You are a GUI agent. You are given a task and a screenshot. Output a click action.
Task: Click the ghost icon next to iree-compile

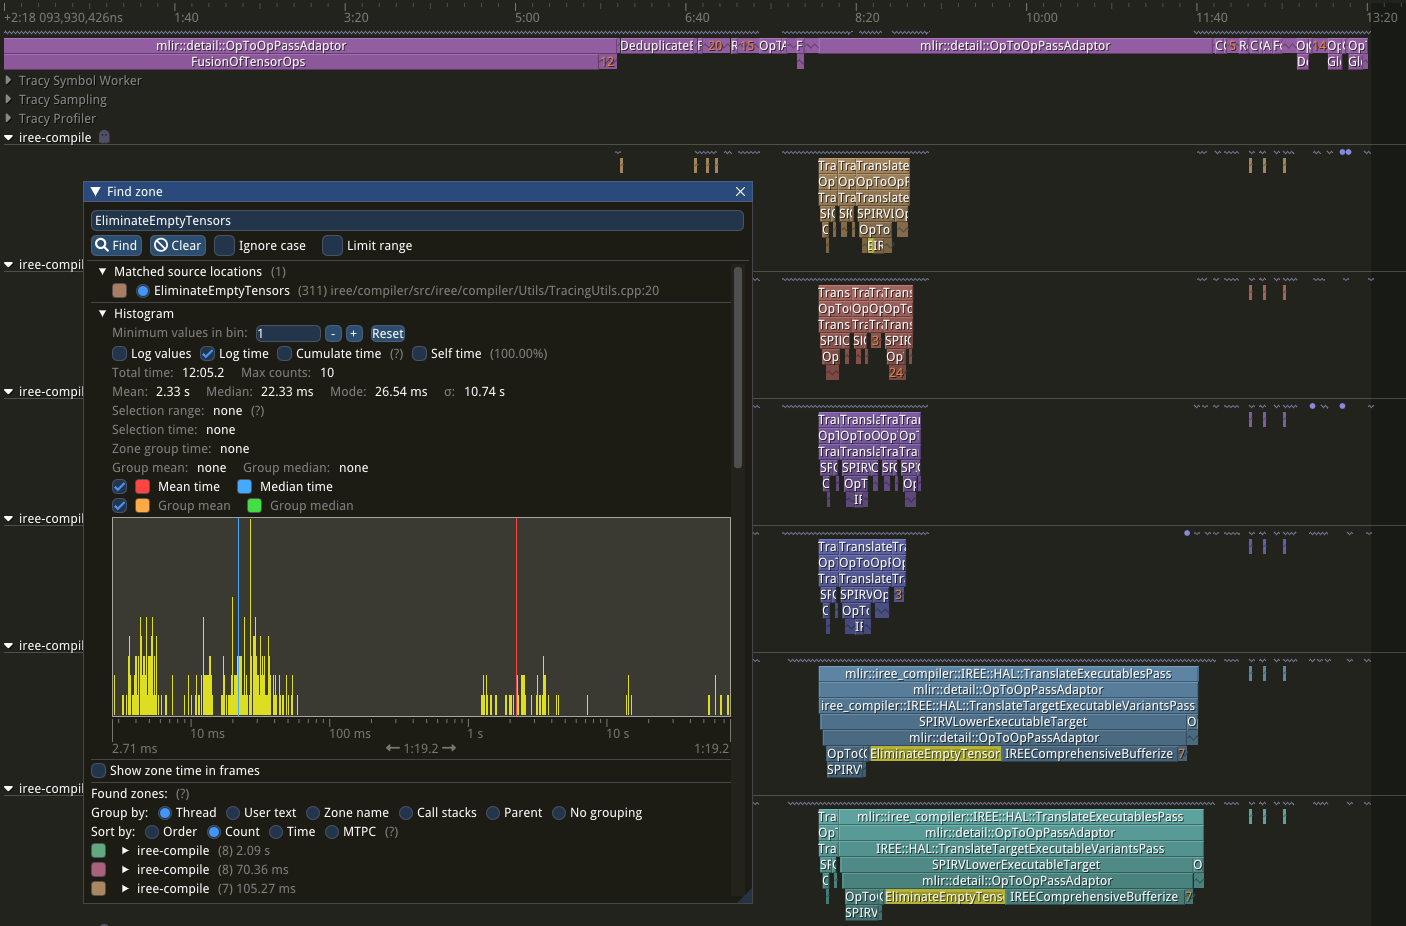[104, 137]
